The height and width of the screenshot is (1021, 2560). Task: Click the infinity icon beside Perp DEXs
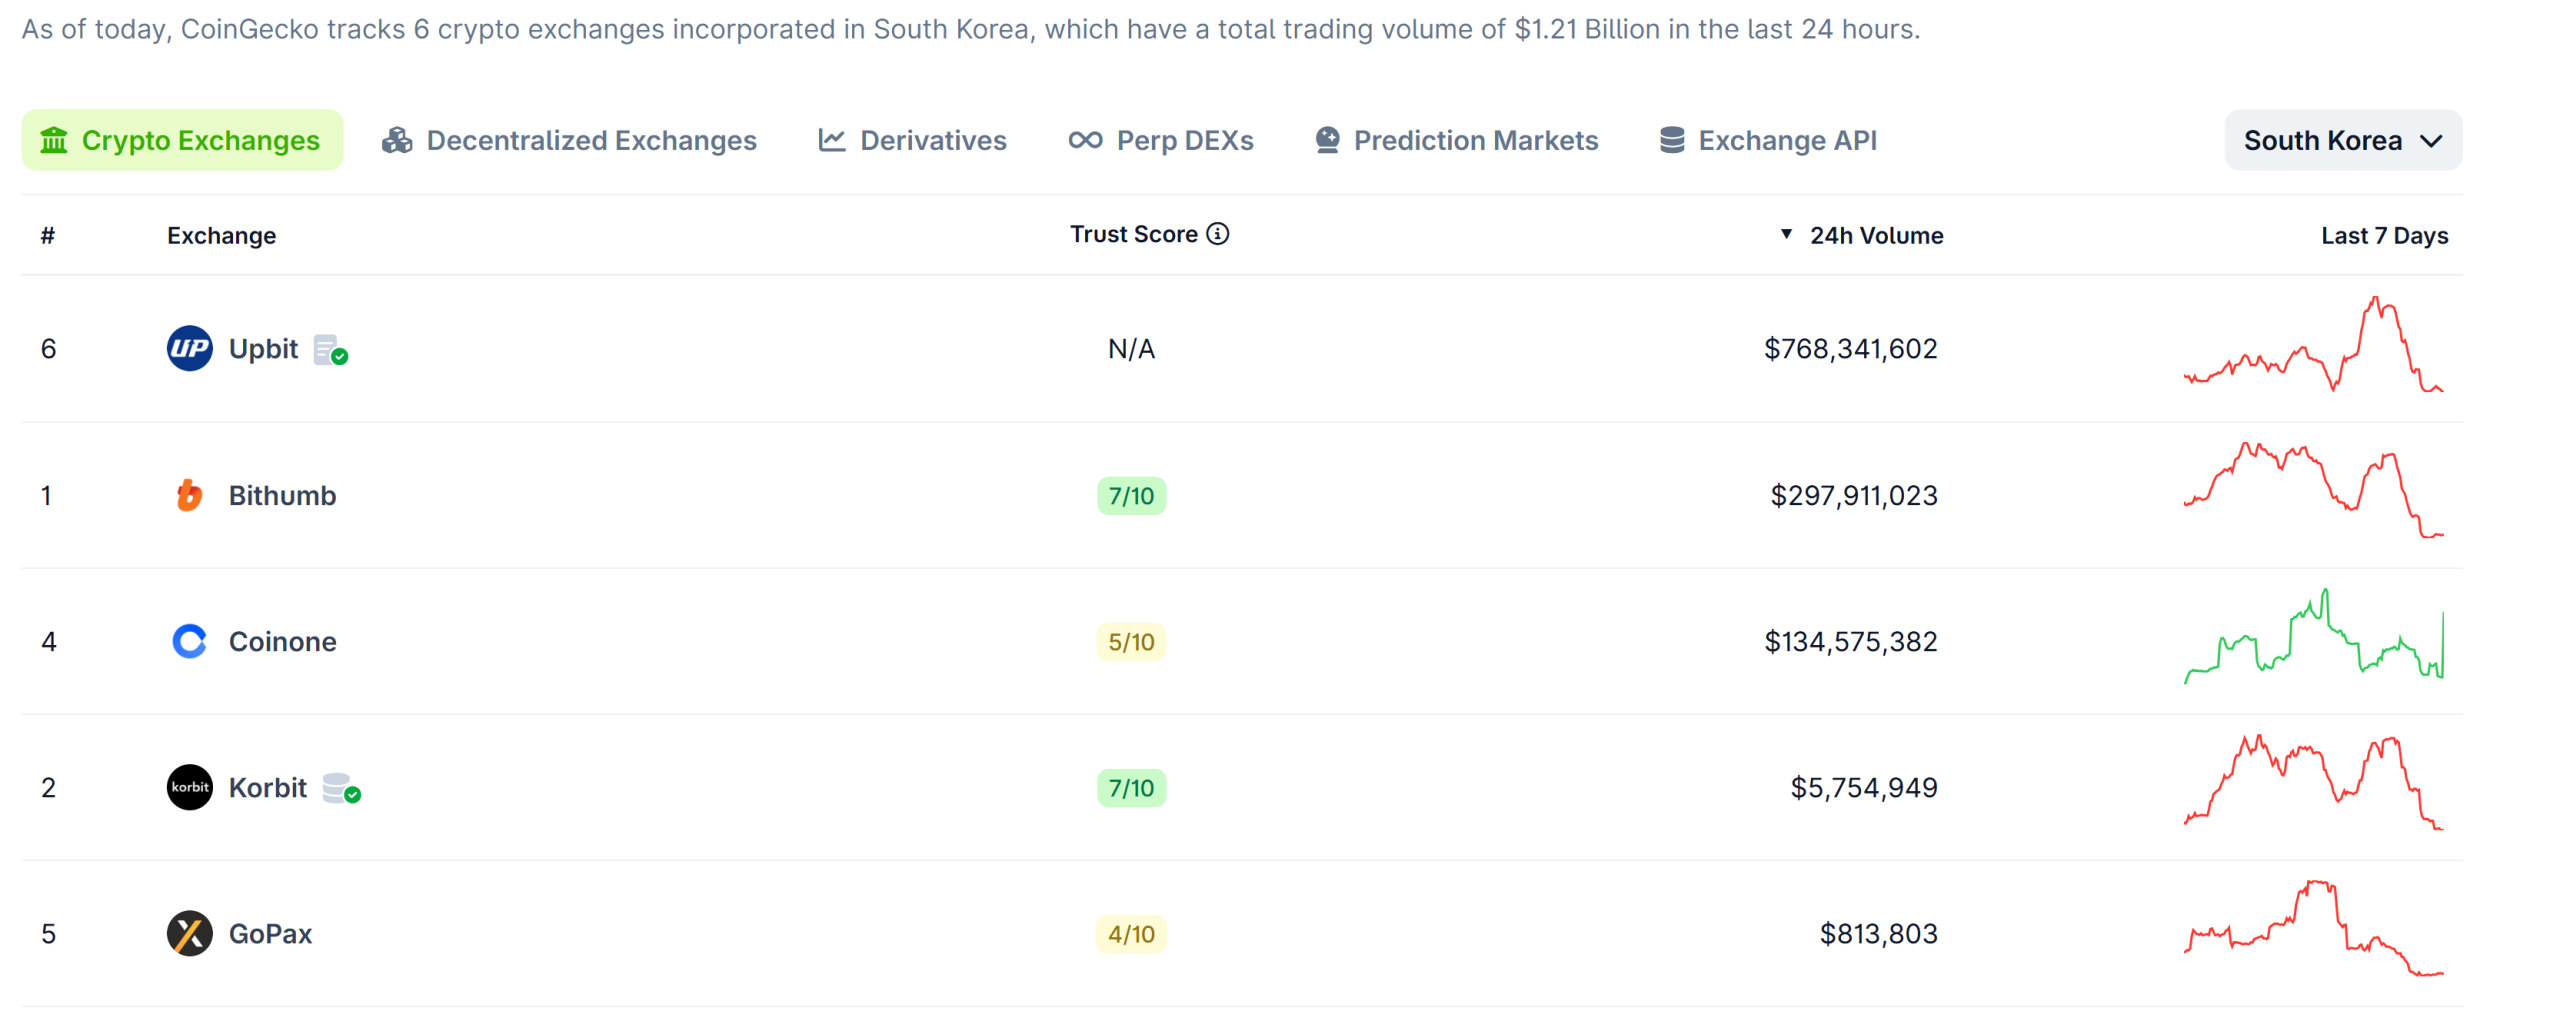[x=1086, y=140]
